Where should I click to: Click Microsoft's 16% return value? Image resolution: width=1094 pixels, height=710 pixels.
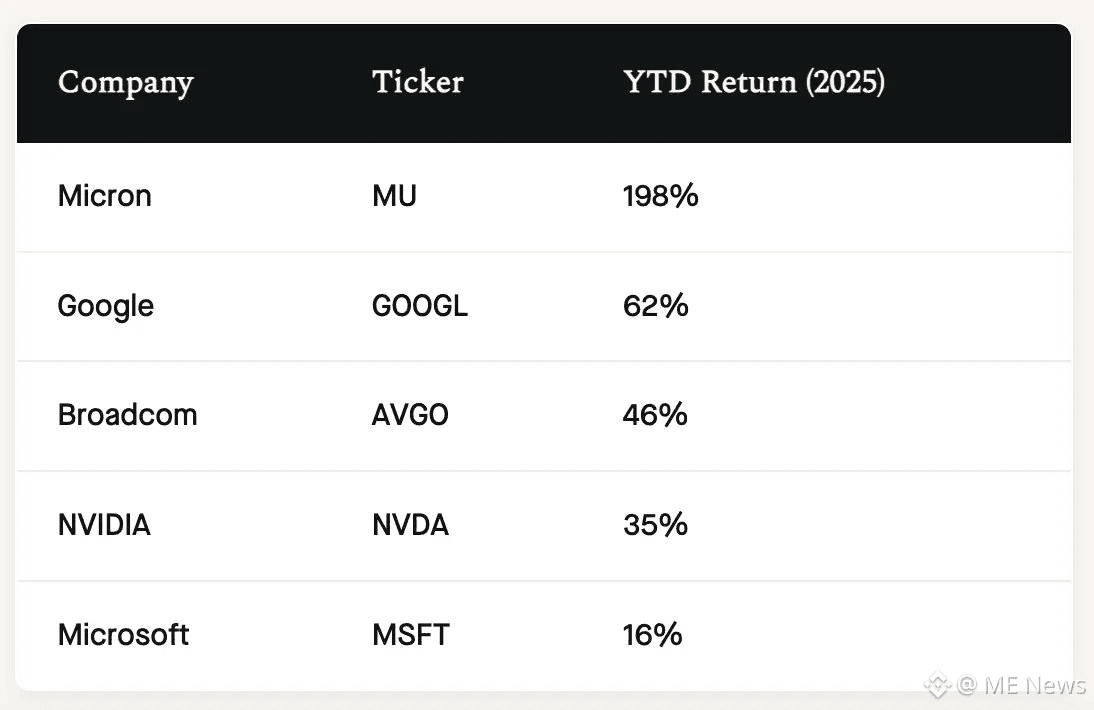[652, 635]
